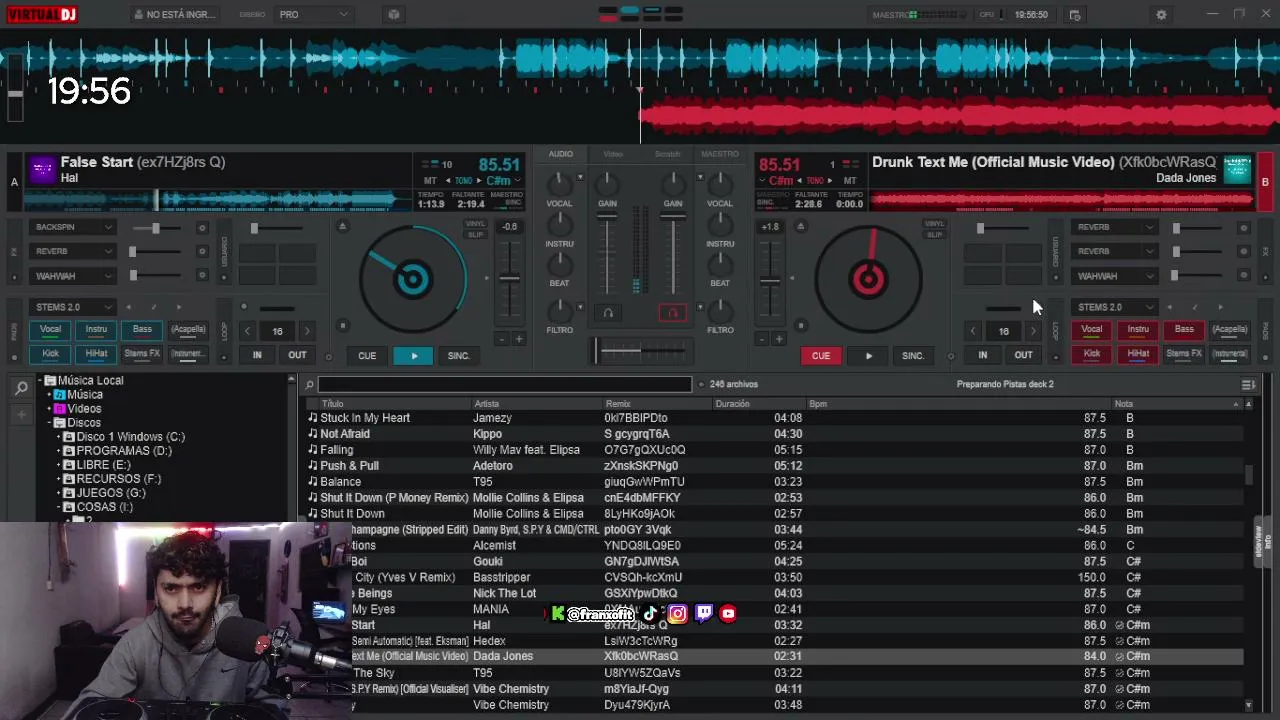
Task: Click the crossfader slider
Action: (x=640, y=350)
